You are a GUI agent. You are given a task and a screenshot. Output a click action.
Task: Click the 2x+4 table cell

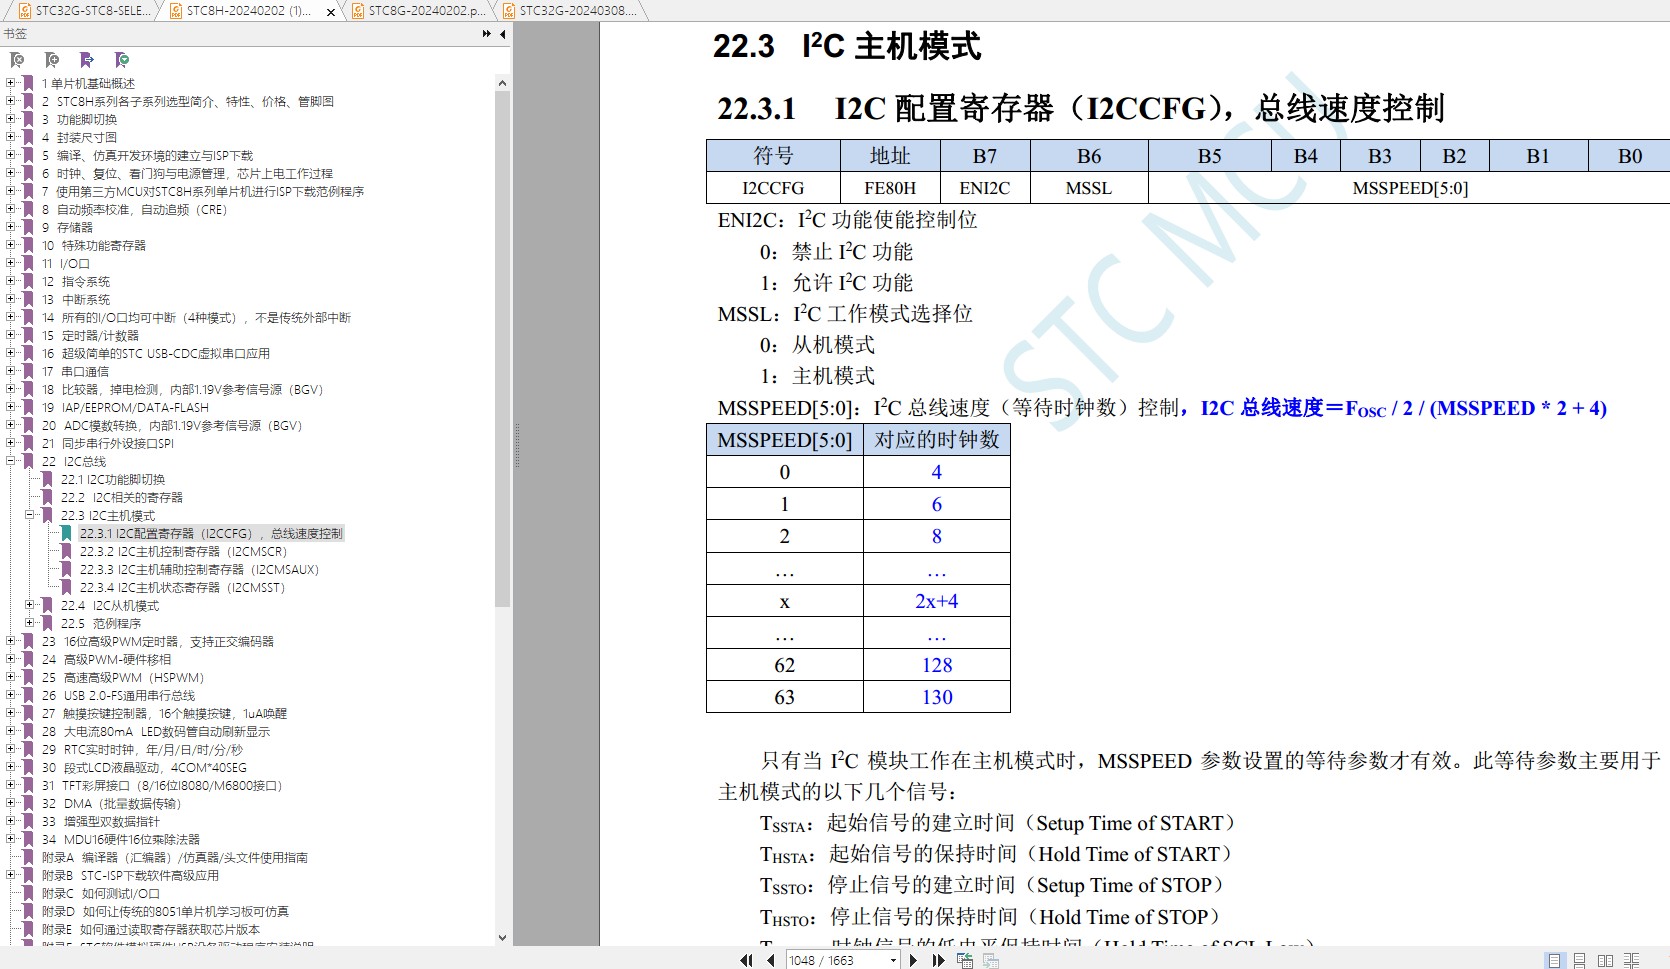pos(937,601)
